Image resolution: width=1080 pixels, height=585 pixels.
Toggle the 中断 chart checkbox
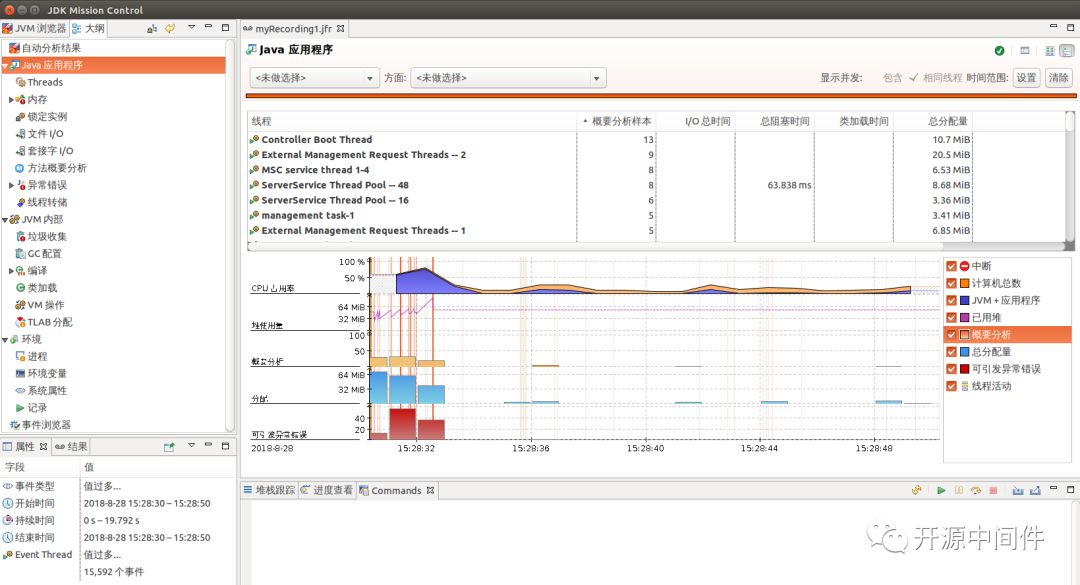pyautogui.click(x=951, y=266)
